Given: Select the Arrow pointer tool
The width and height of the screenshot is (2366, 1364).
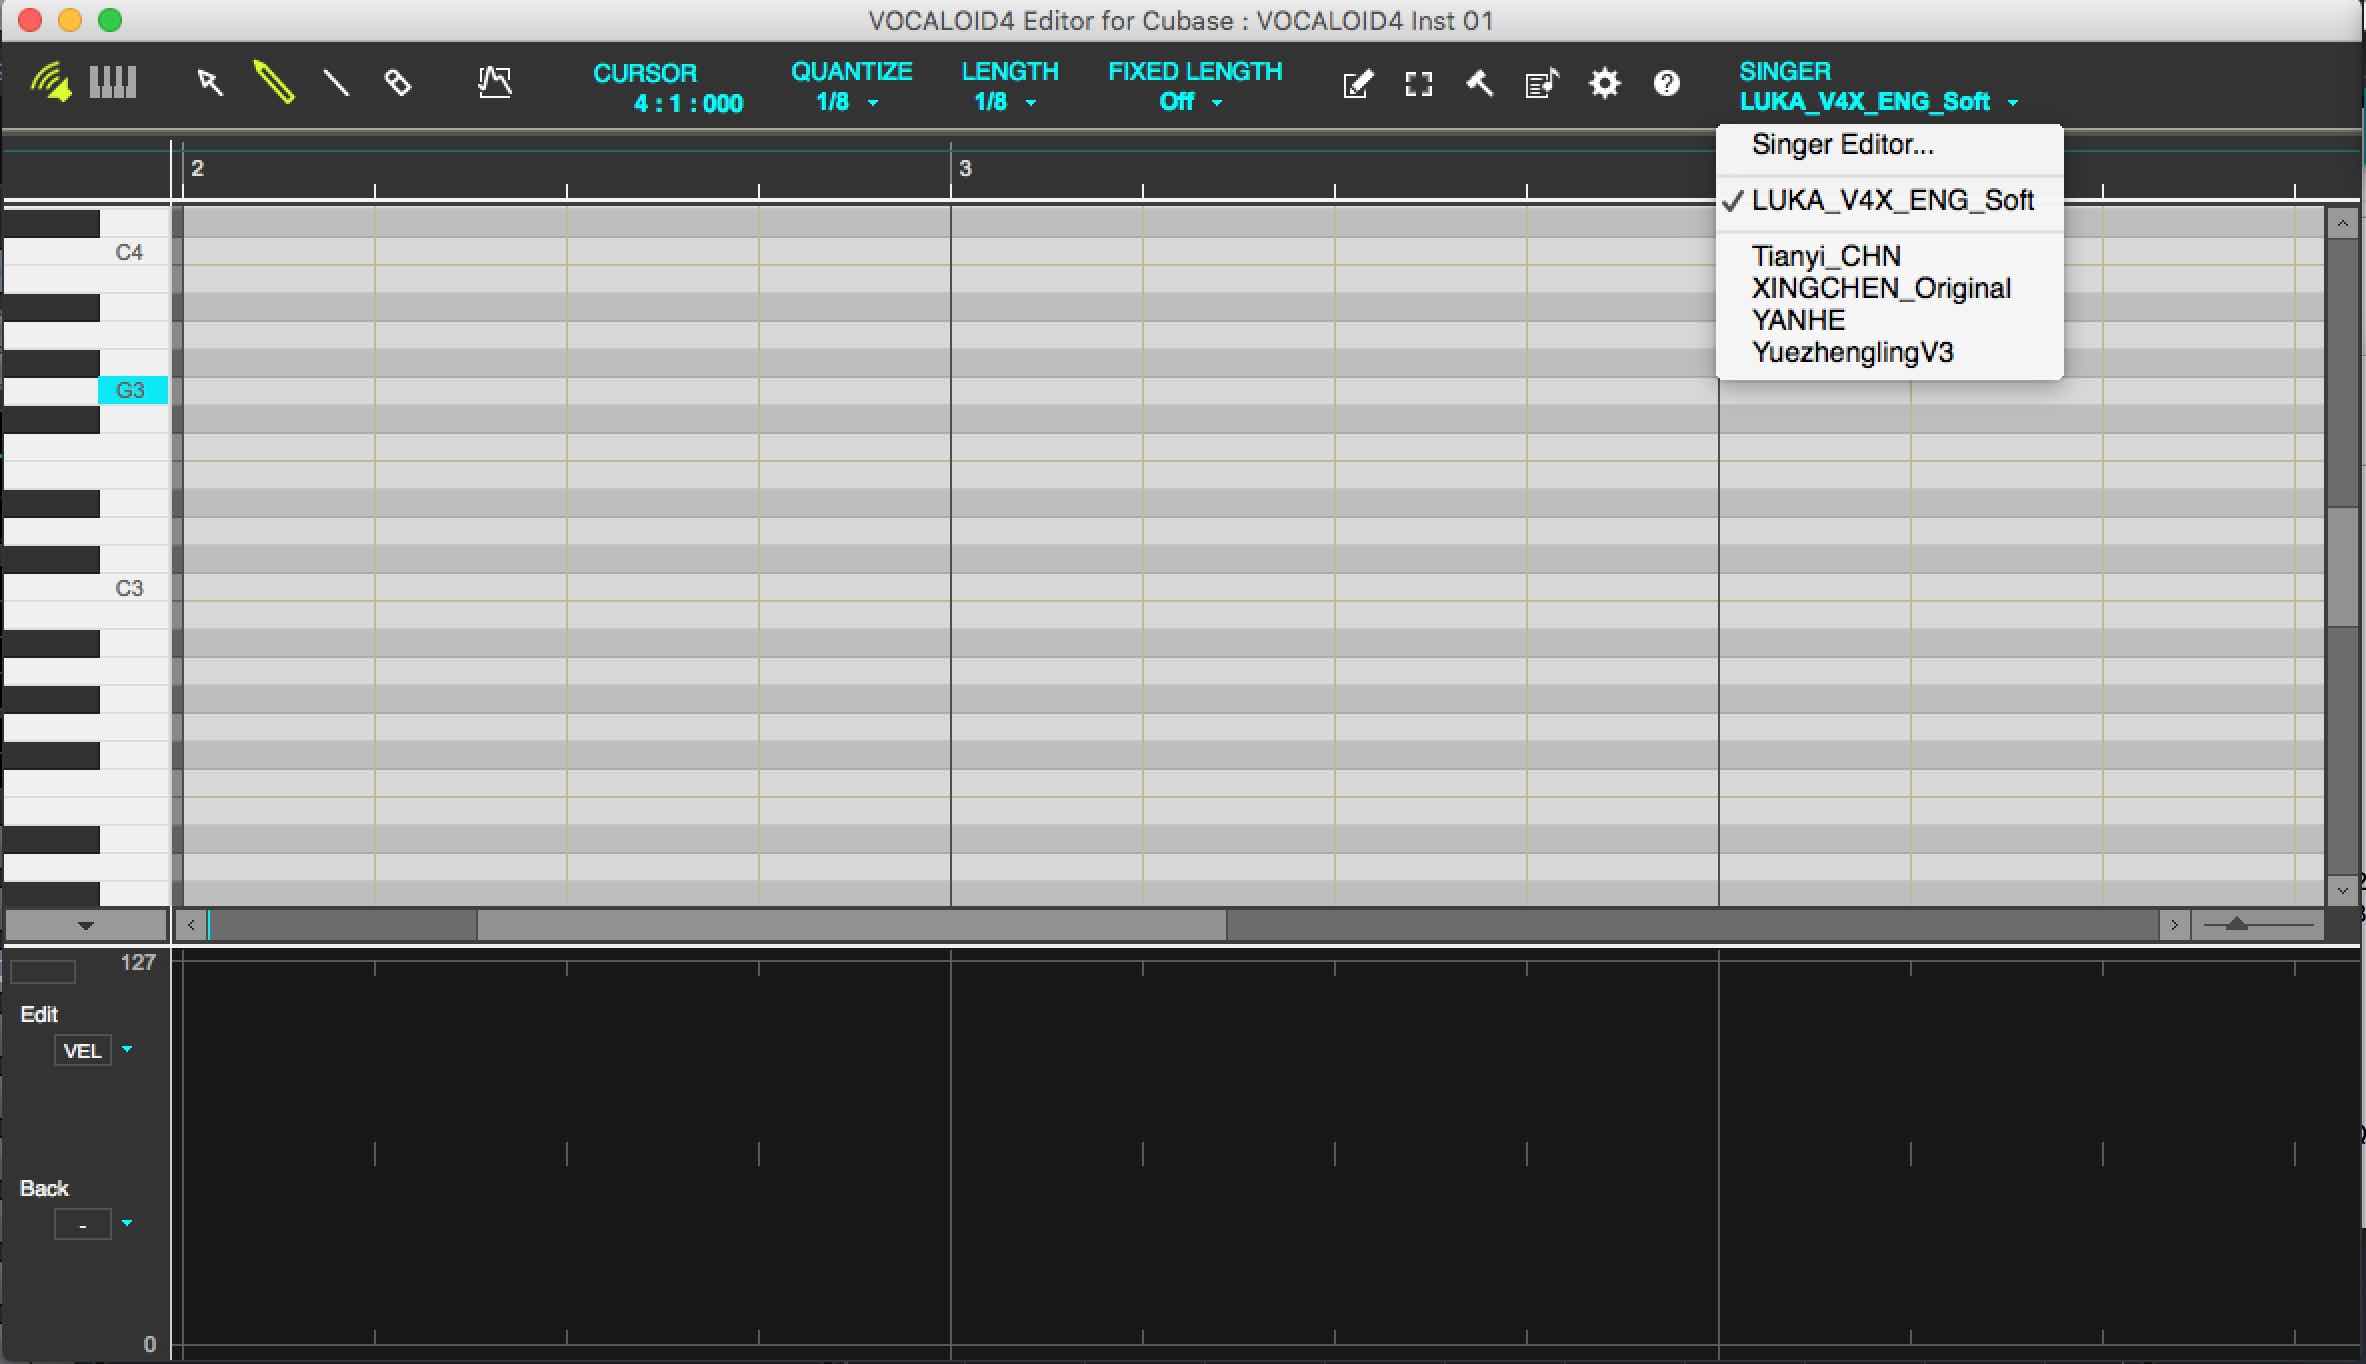Looking at the screenshot, I should (209, 82).
